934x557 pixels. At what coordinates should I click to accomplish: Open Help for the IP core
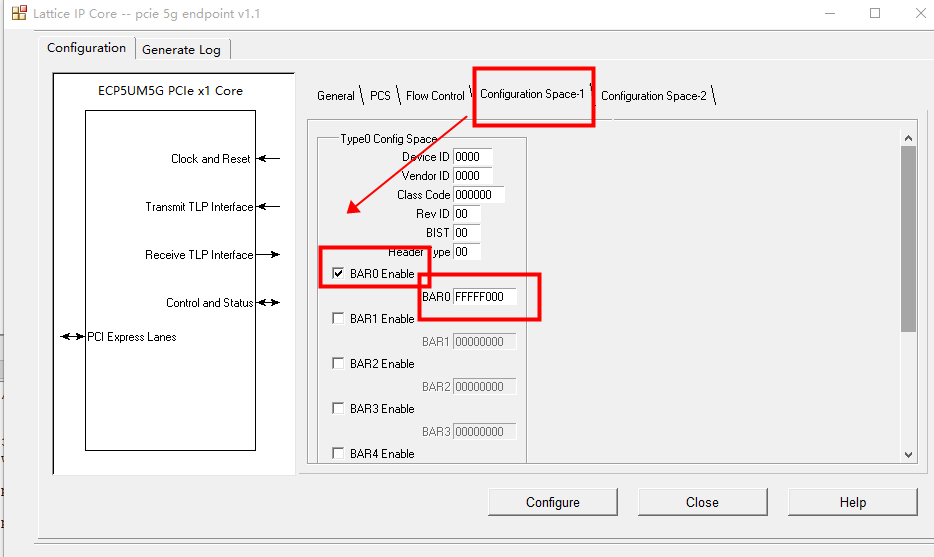pyautogui.click(x=852, y=502)
